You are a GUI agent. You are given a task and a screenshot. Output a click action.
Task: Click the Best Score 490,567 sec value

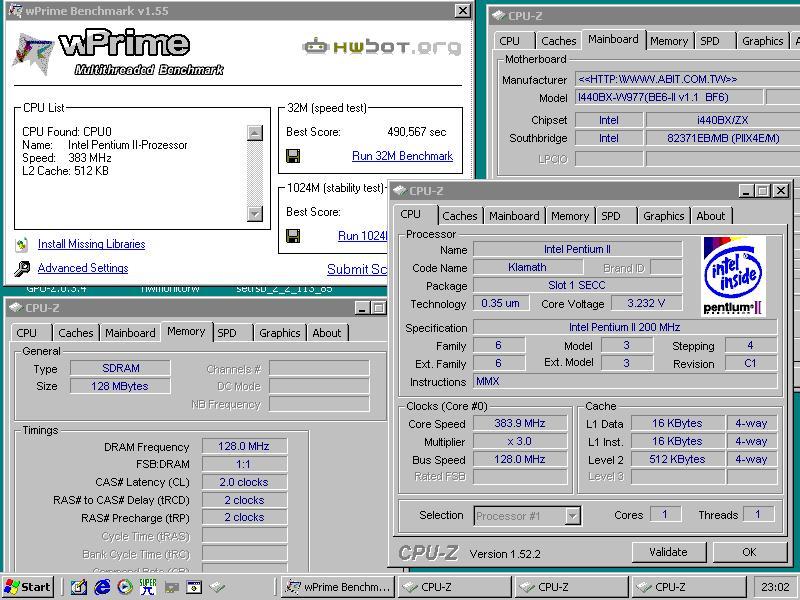(417, 132)
